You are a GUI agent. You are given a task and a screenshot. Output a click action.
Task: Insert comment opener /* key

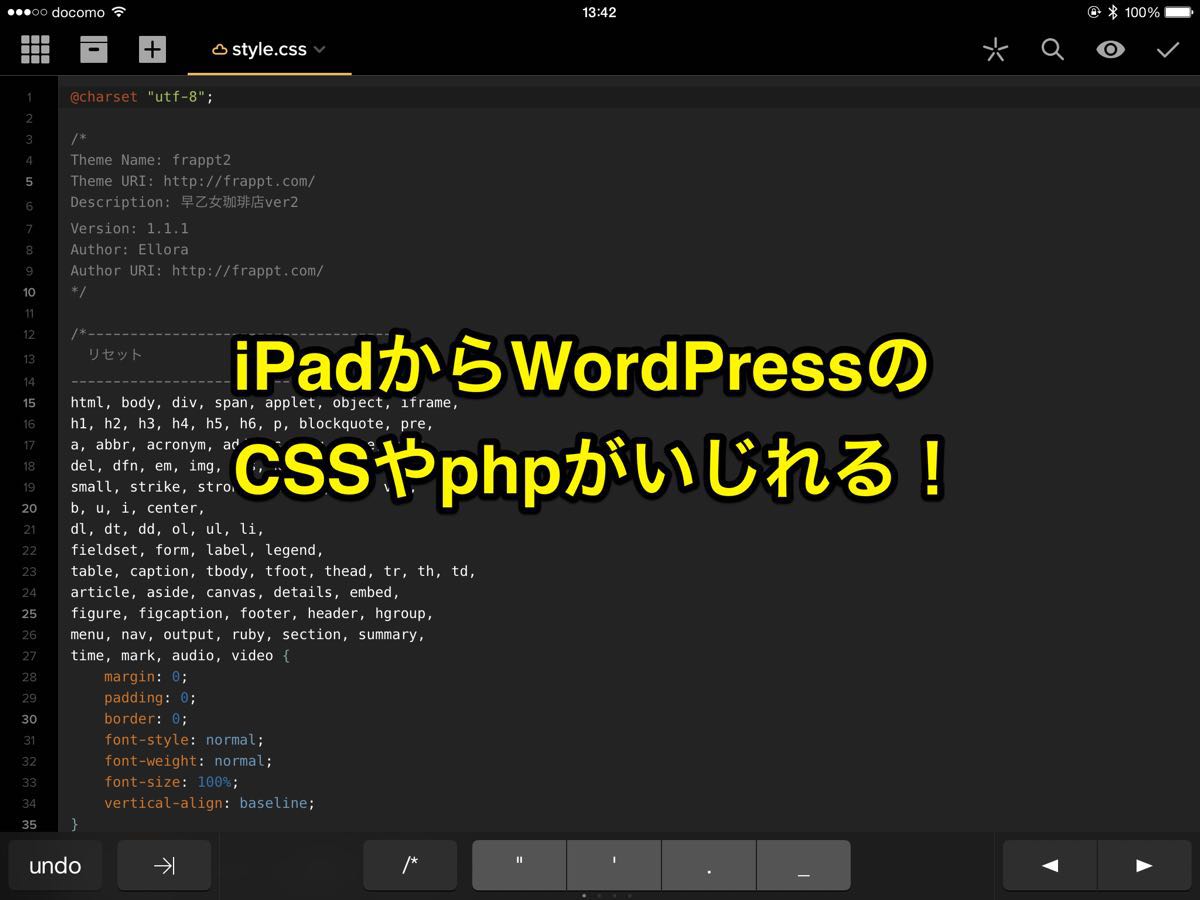pos(410,865)
